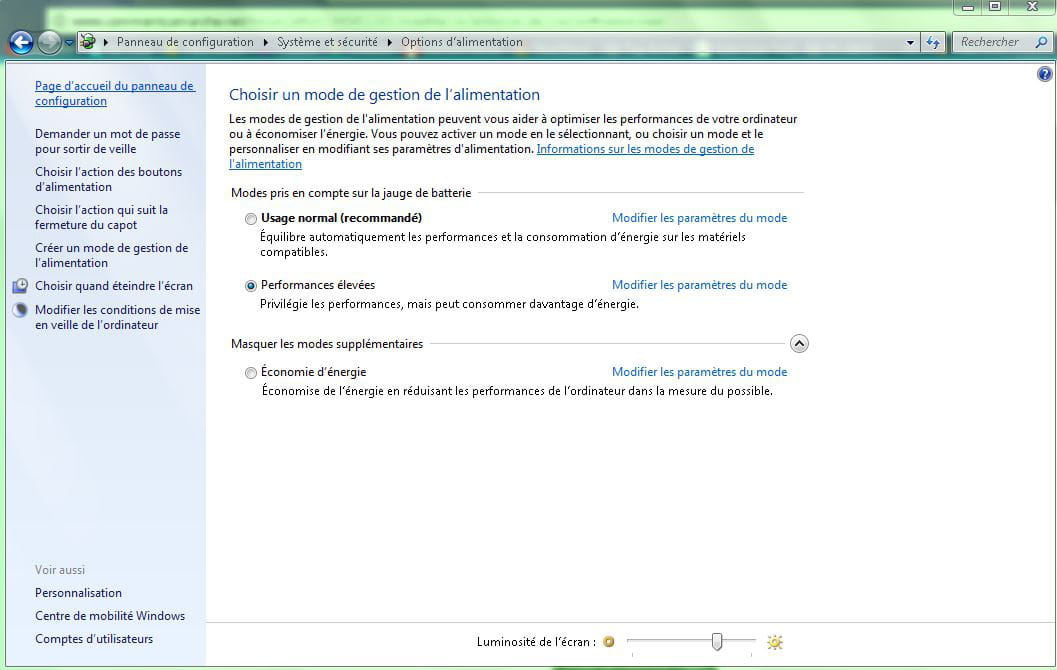Viewport: 1057px width, 670px height.
Task: Click the greyed forward navigation arrow
Action: [49, 42]
